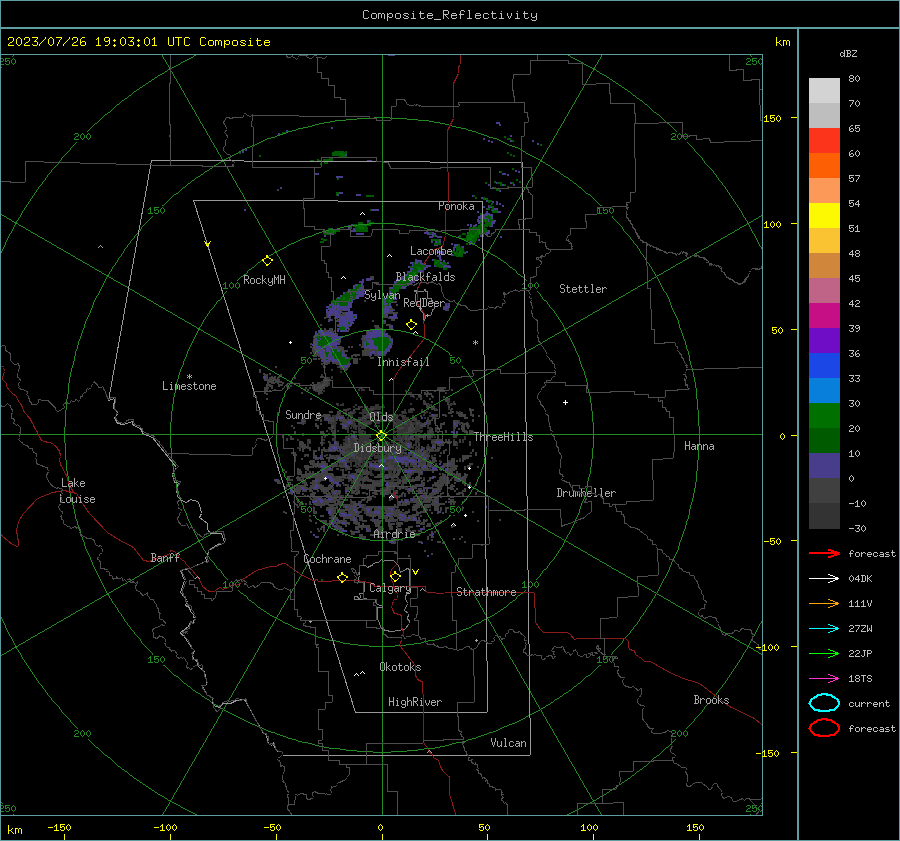Viewport: 900px width, 841px height.
Task: Click the yellow V marker northwest of RockyMH
Action: point(208,244)
